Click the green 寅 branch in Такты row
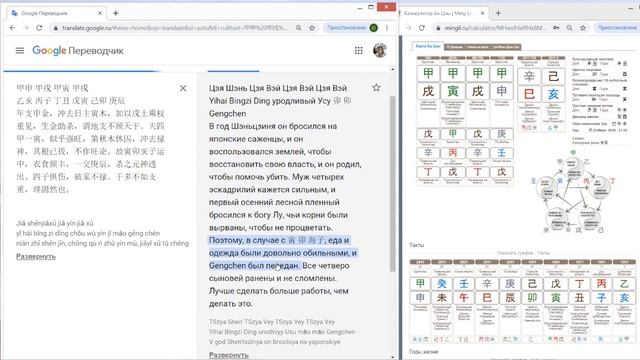 pos(556,297)
